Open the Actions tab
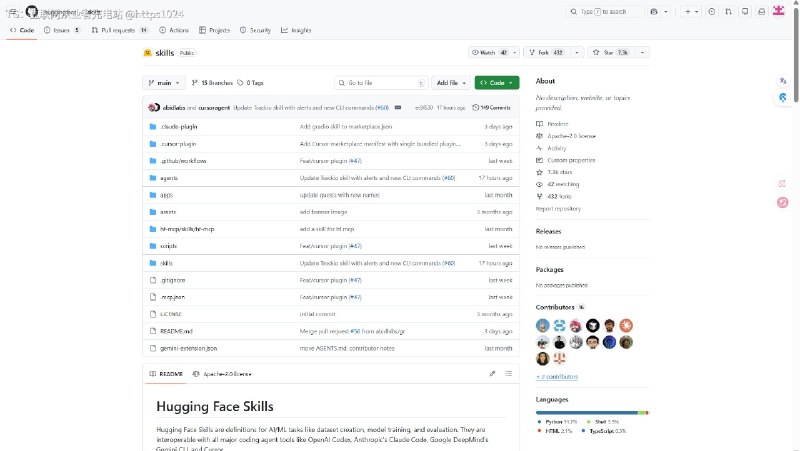The width and height of the screenshot is (800, 451). click(174, 30)
